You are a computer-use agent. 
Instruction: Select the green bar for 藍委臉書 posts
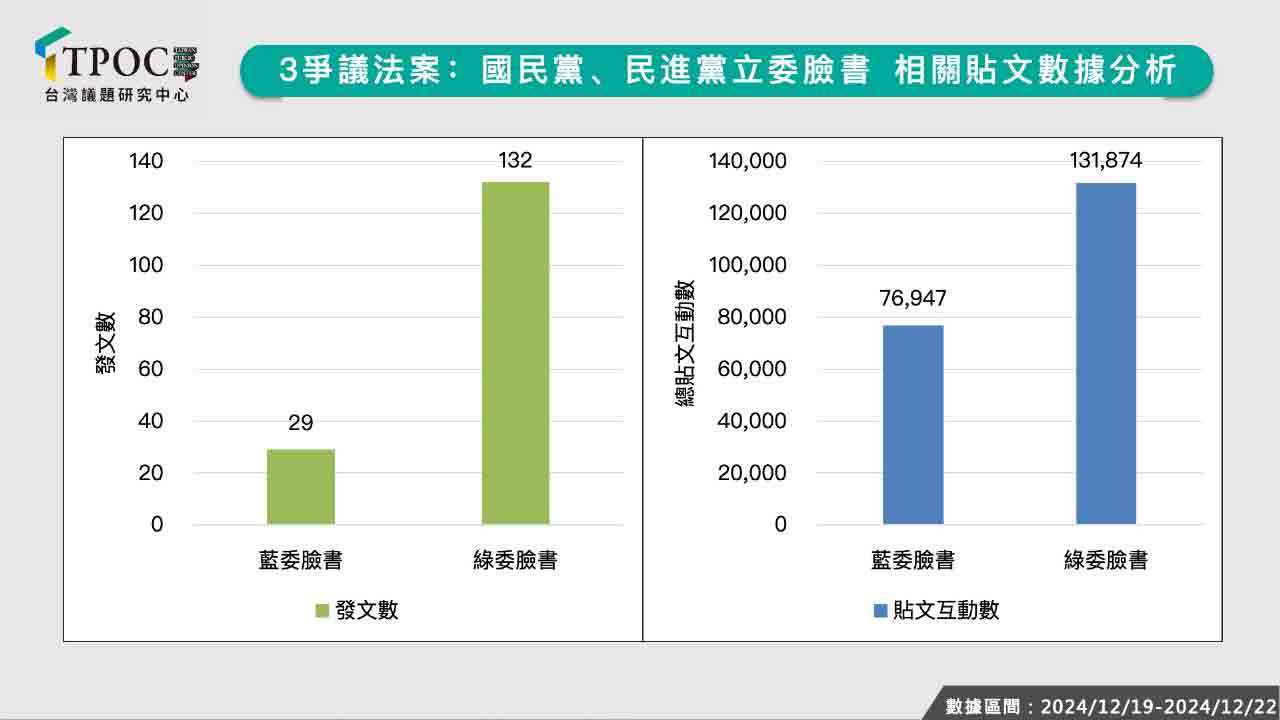coord(300,486)
